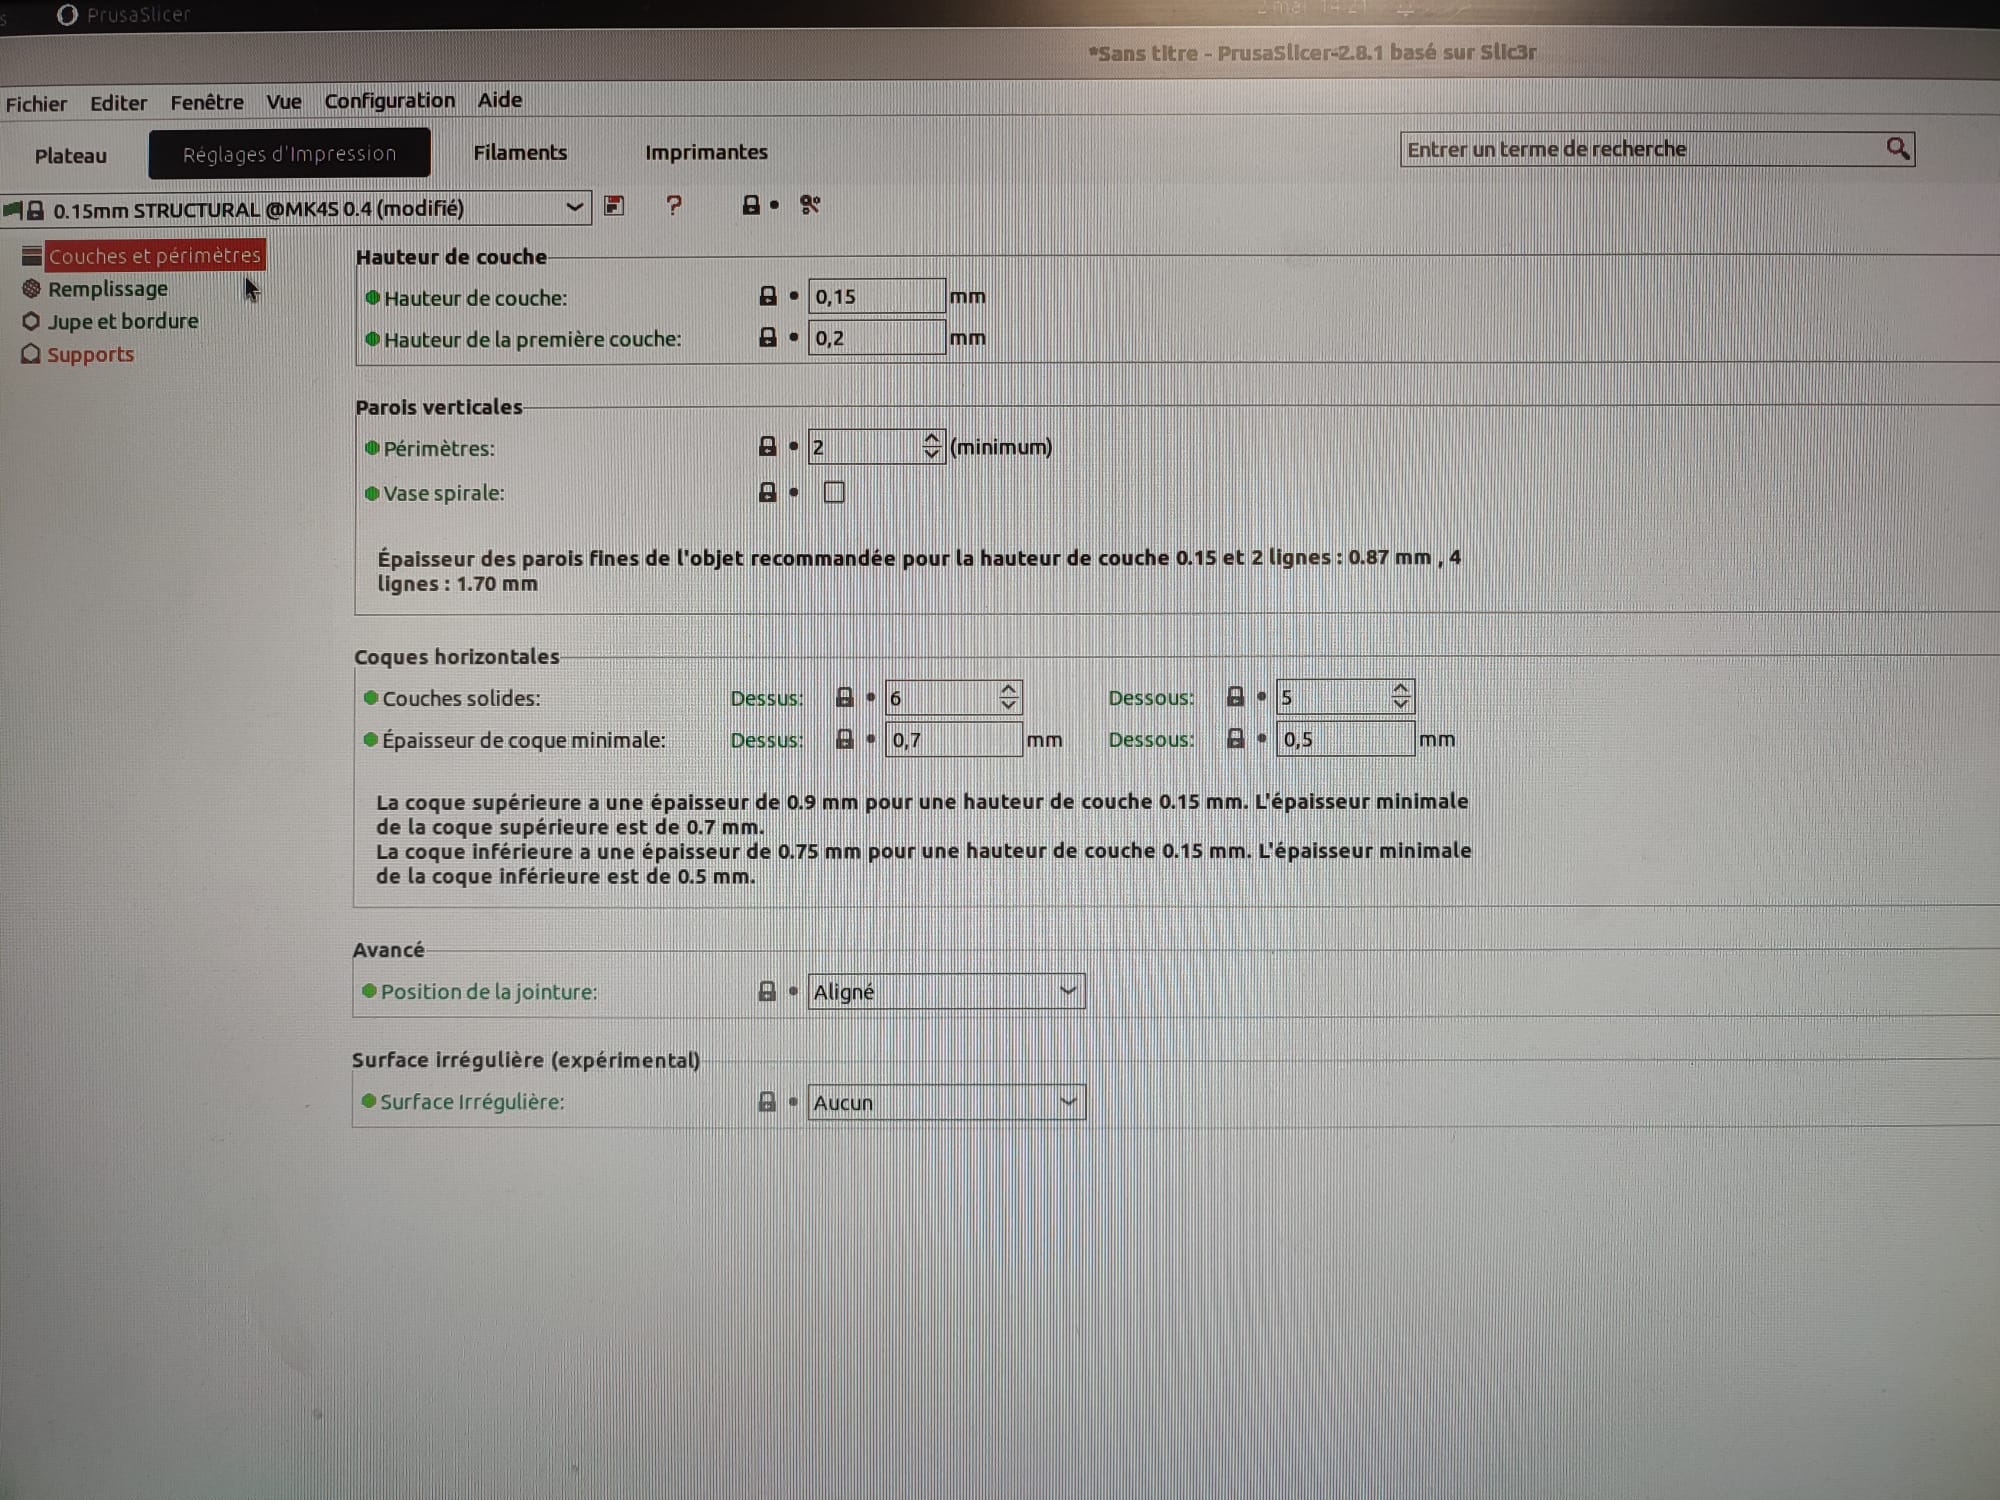Select Couches et périmètres in sidebar
The image size is (2000, 1500).
(155, 256)
